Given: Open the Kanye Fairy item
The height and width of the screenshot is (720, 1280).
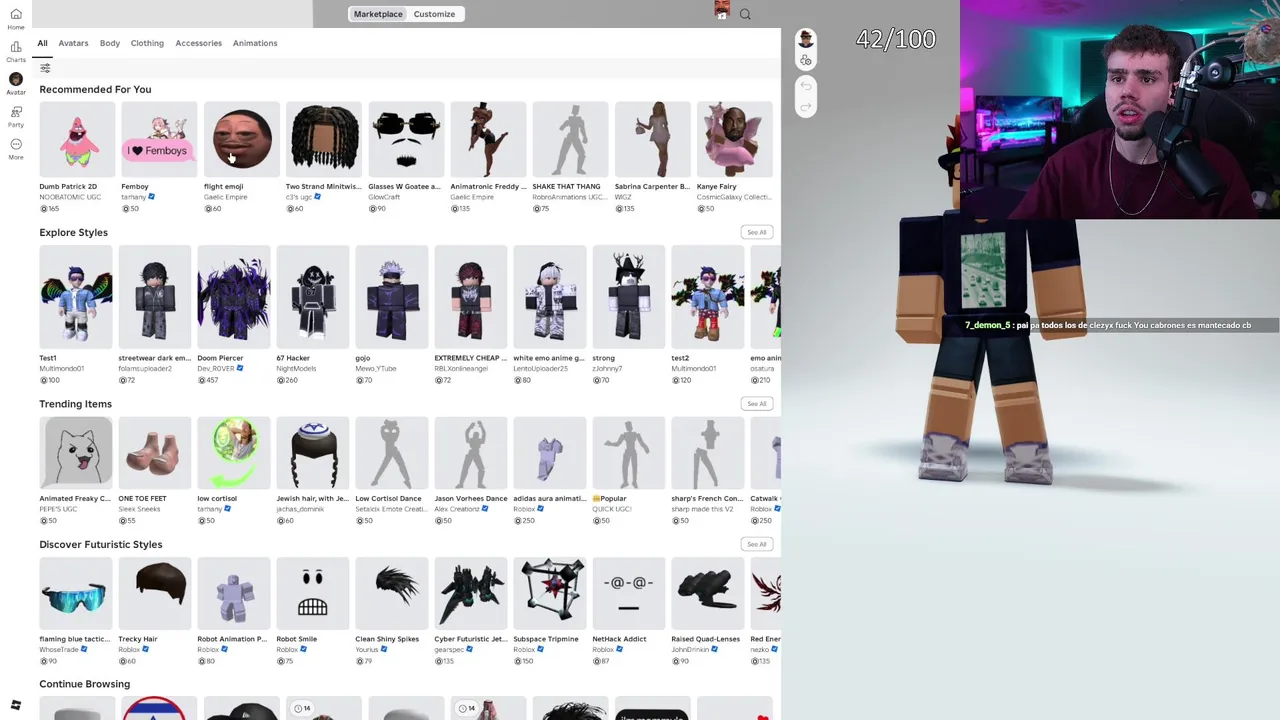Looking at the screenshot, I should click(x=734, y=139).
